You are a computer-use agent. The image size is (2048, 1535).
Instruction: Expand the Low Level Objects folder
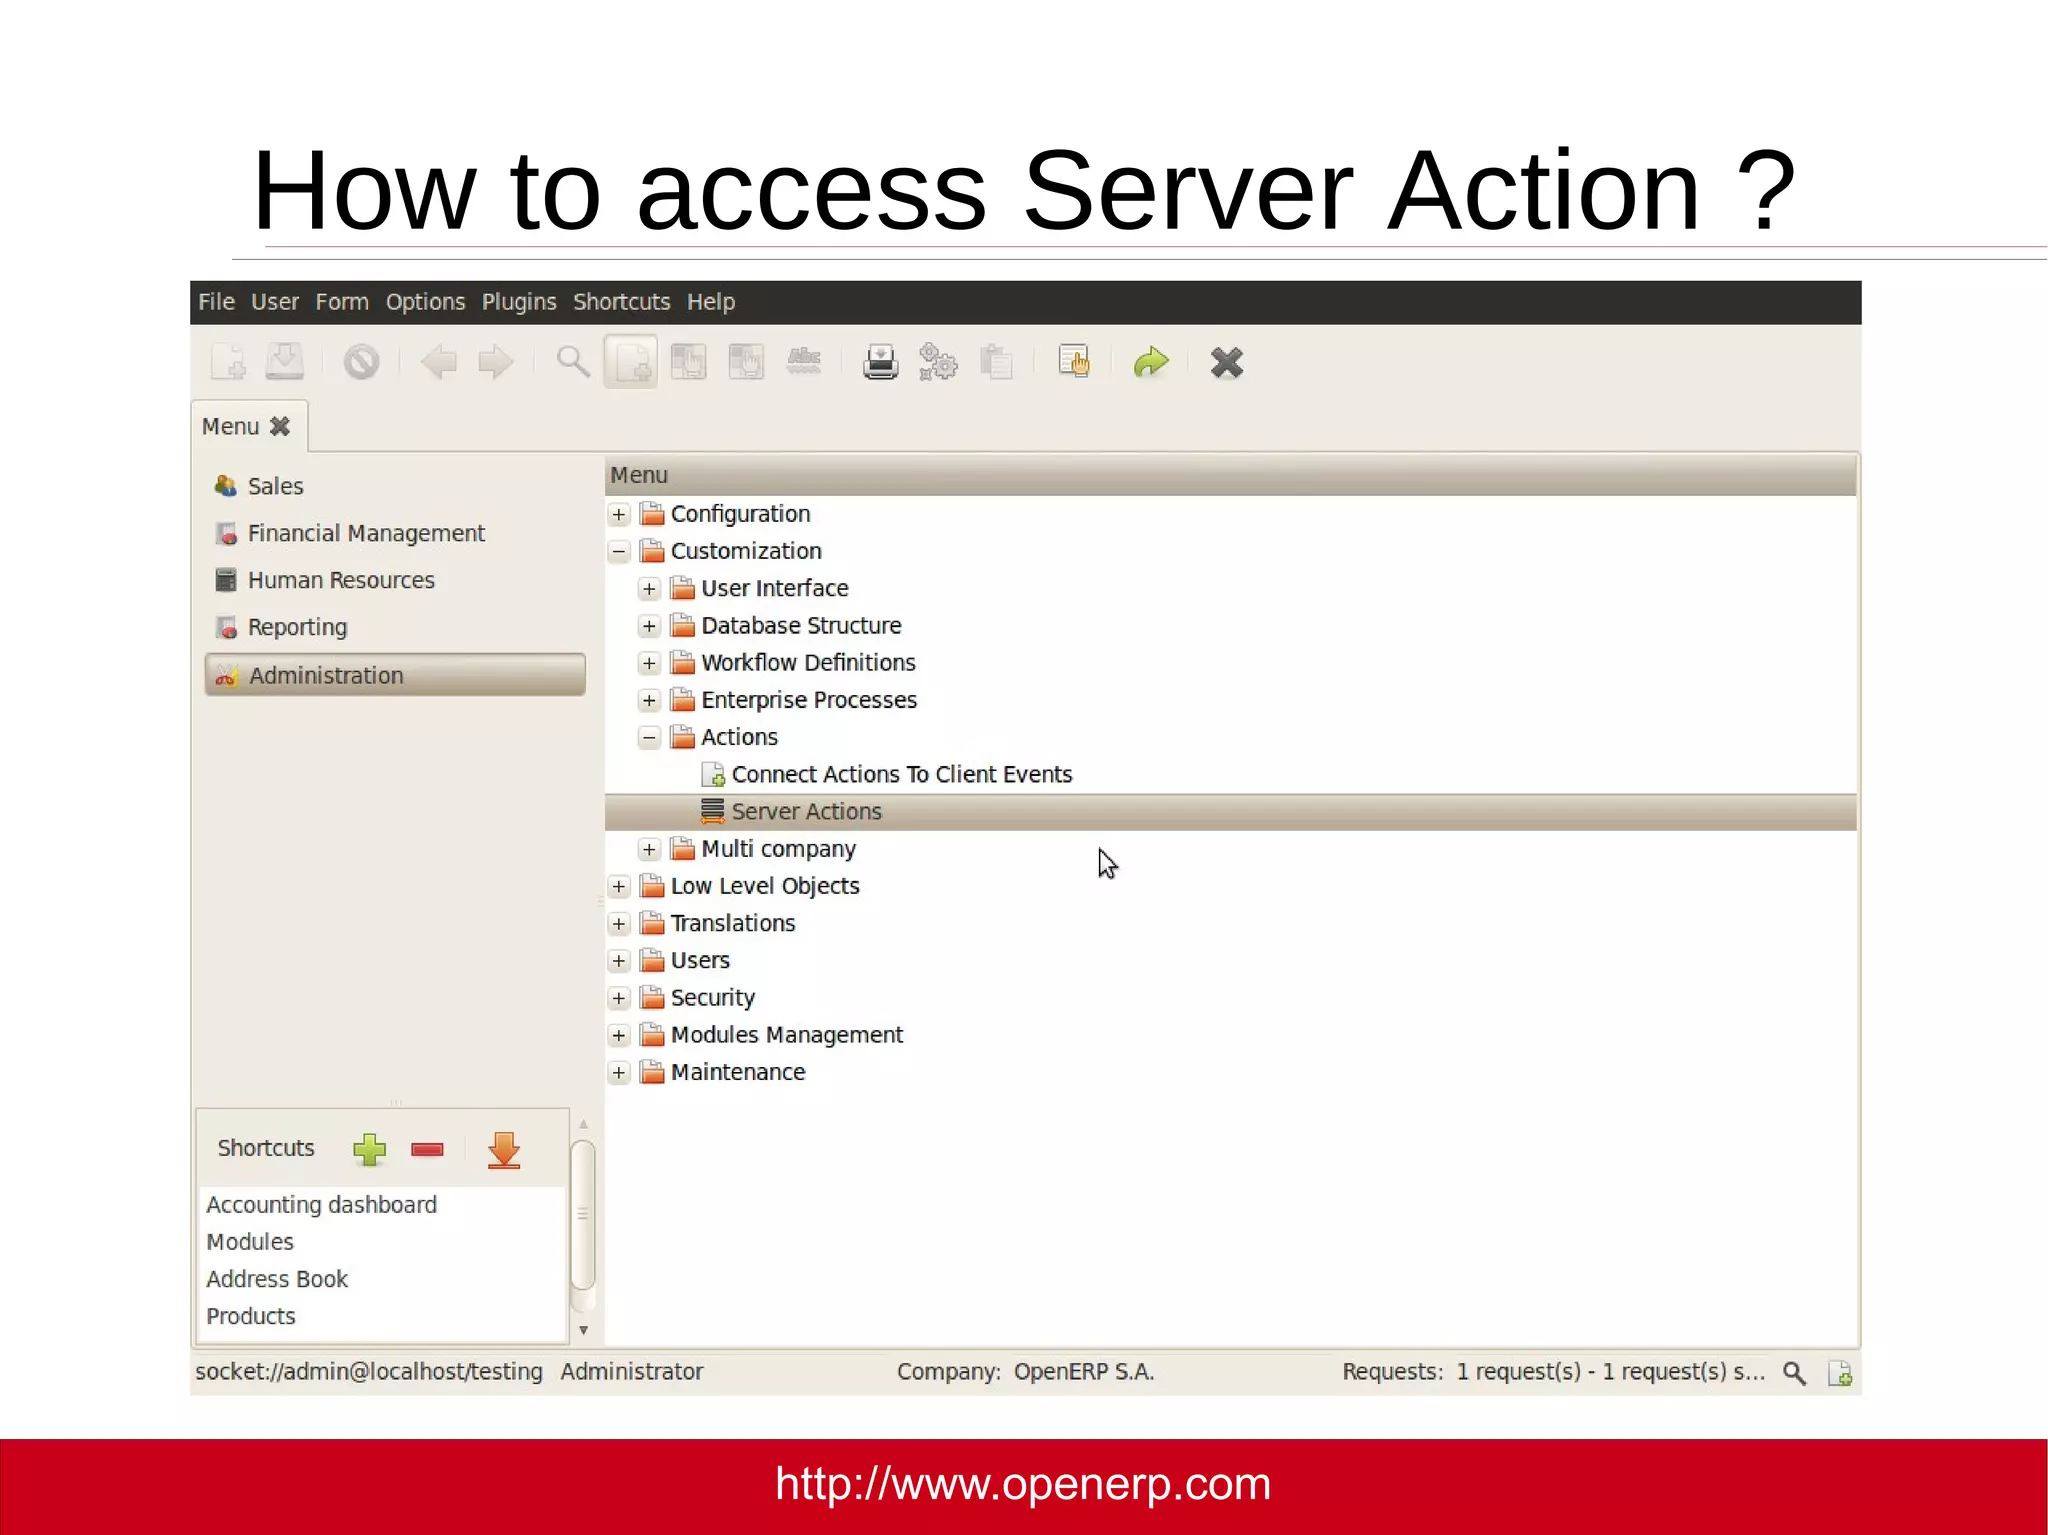point(619,886)
